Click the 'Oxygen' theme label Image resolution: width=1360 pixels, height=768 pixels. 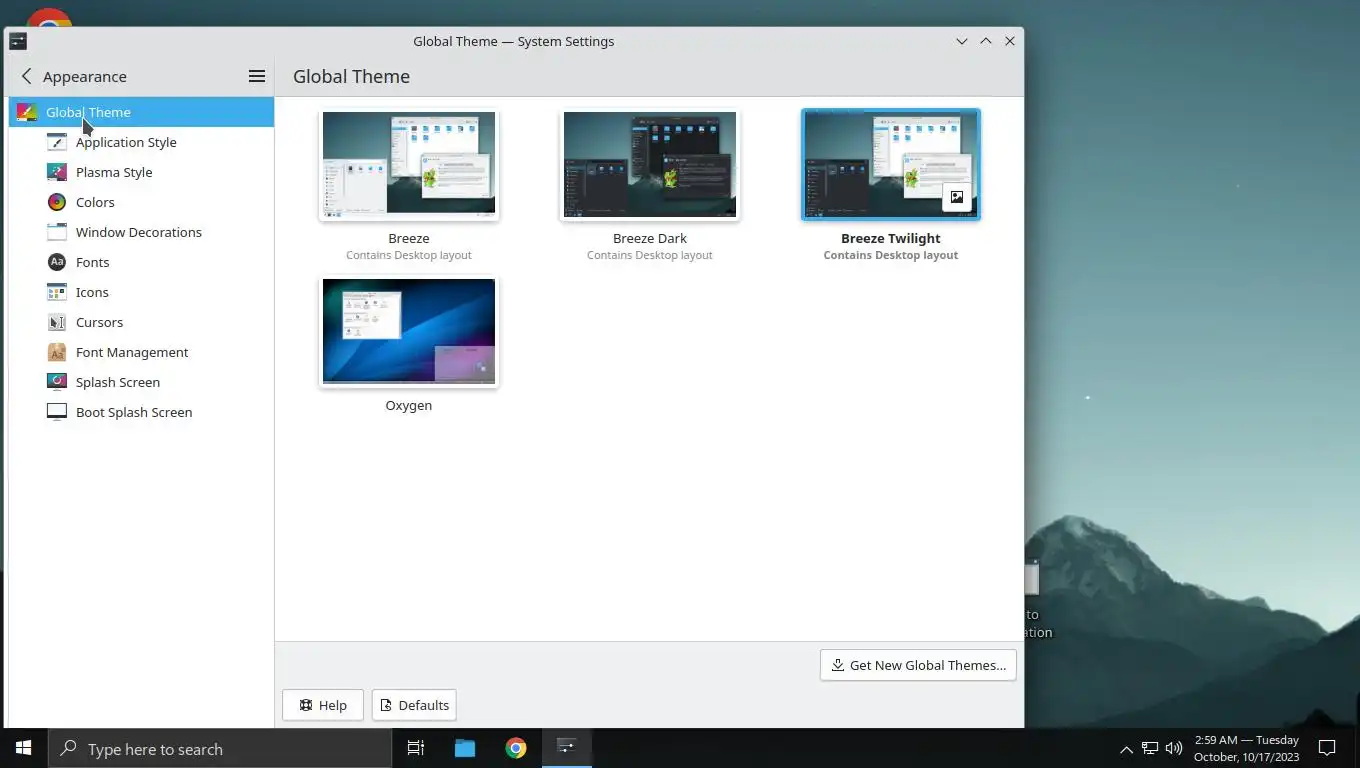pos(409,405)
